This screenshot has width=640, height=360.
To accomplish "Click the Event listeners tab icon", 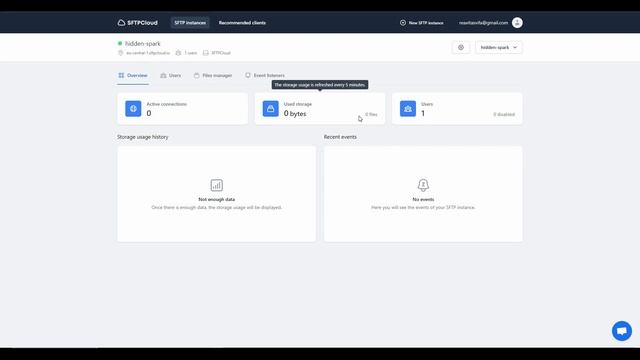I will [248, 75].
